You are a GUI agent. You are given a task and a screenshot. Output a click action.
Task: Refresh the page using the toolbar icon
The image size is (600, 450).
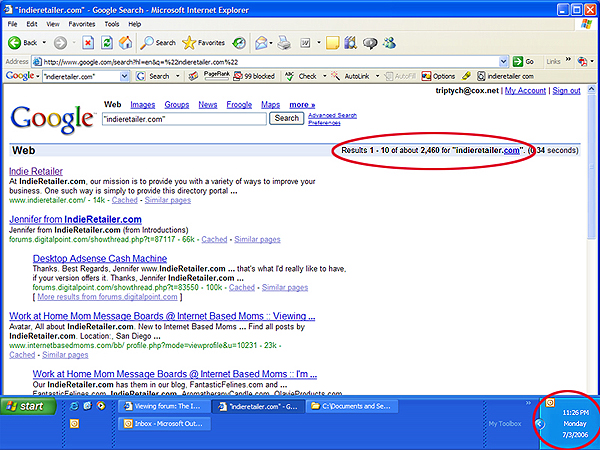pyautogui.click(x=107, y=43)
